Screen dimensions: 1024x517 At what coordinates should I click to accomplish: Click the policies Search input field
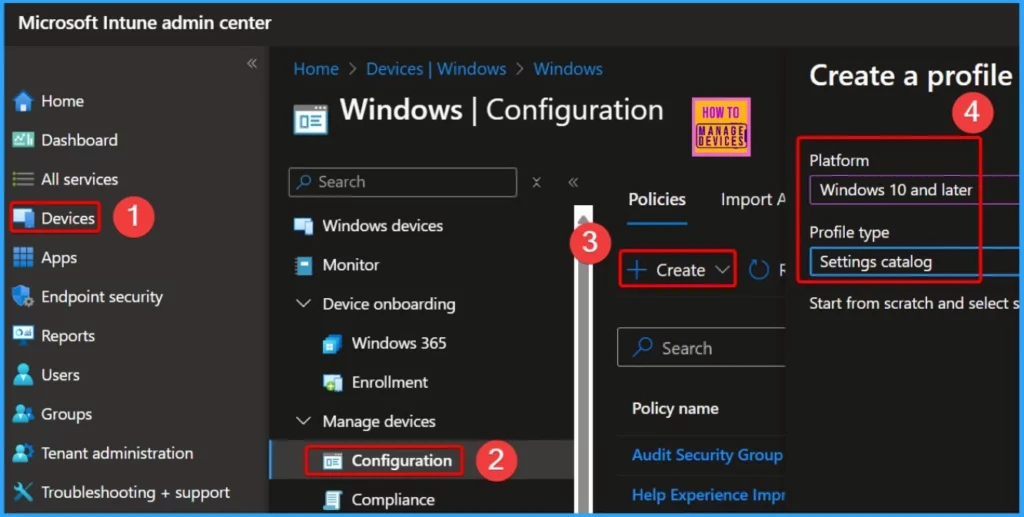[701, 347]
